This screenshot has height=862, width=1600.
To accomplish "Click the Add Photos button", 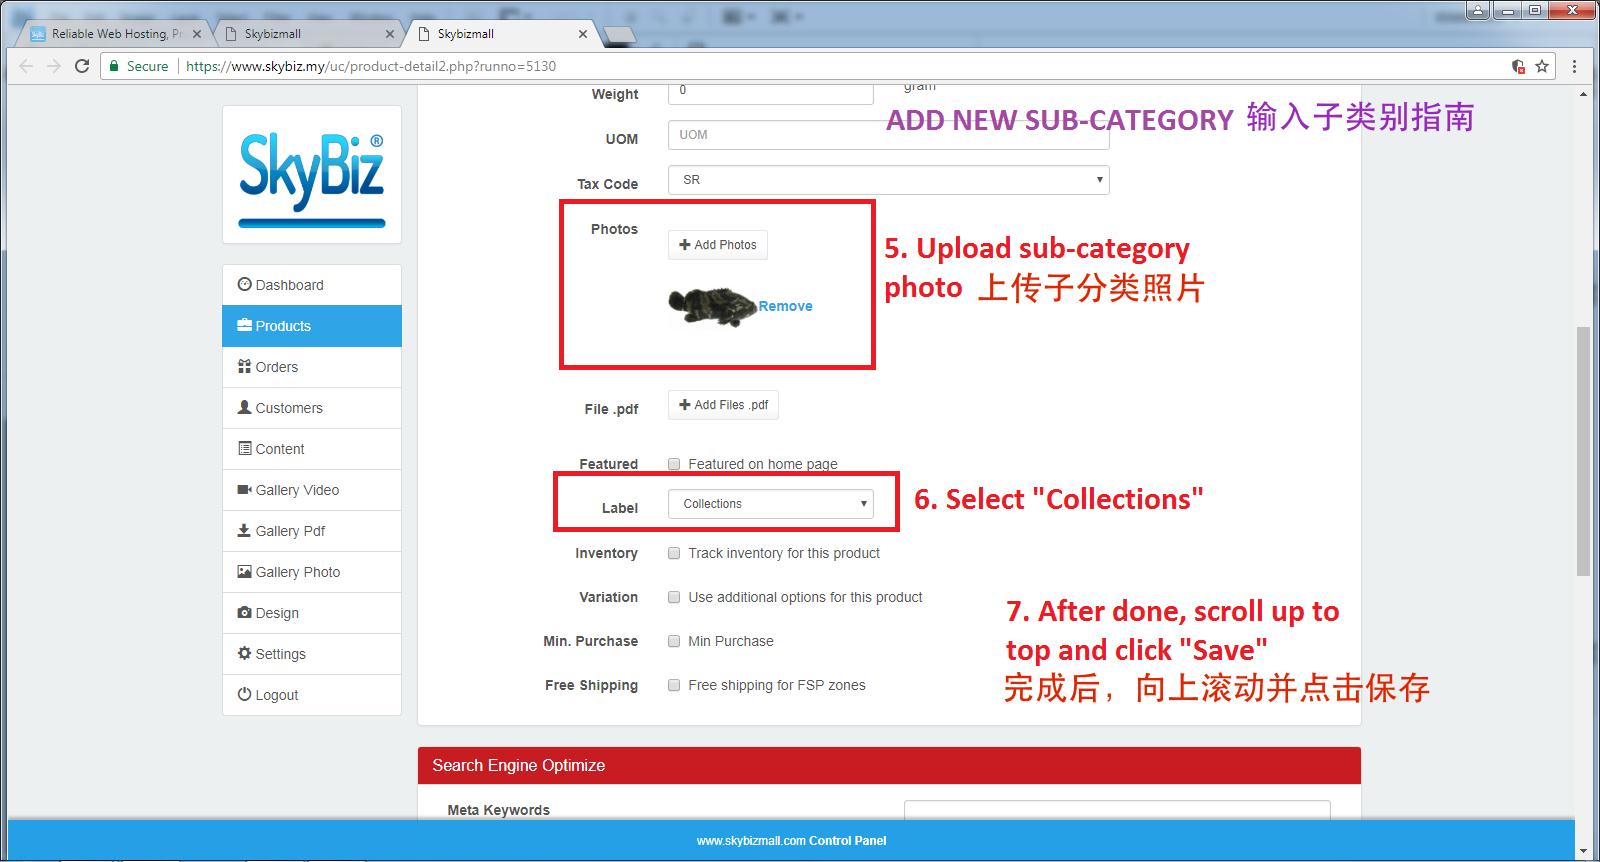I will [718, 245].
